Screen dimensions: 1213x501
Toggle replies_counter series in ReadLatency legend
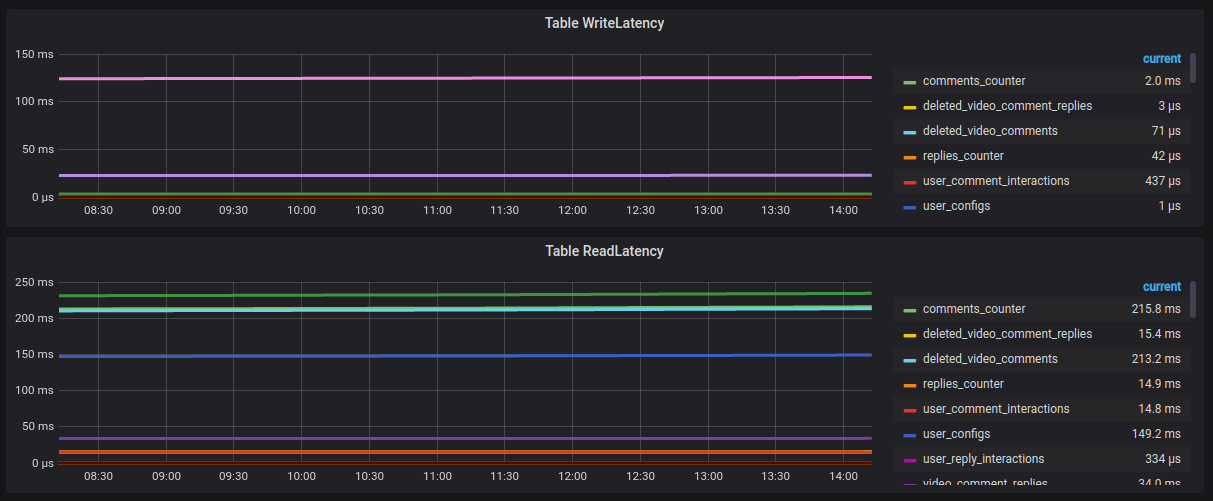963,384
